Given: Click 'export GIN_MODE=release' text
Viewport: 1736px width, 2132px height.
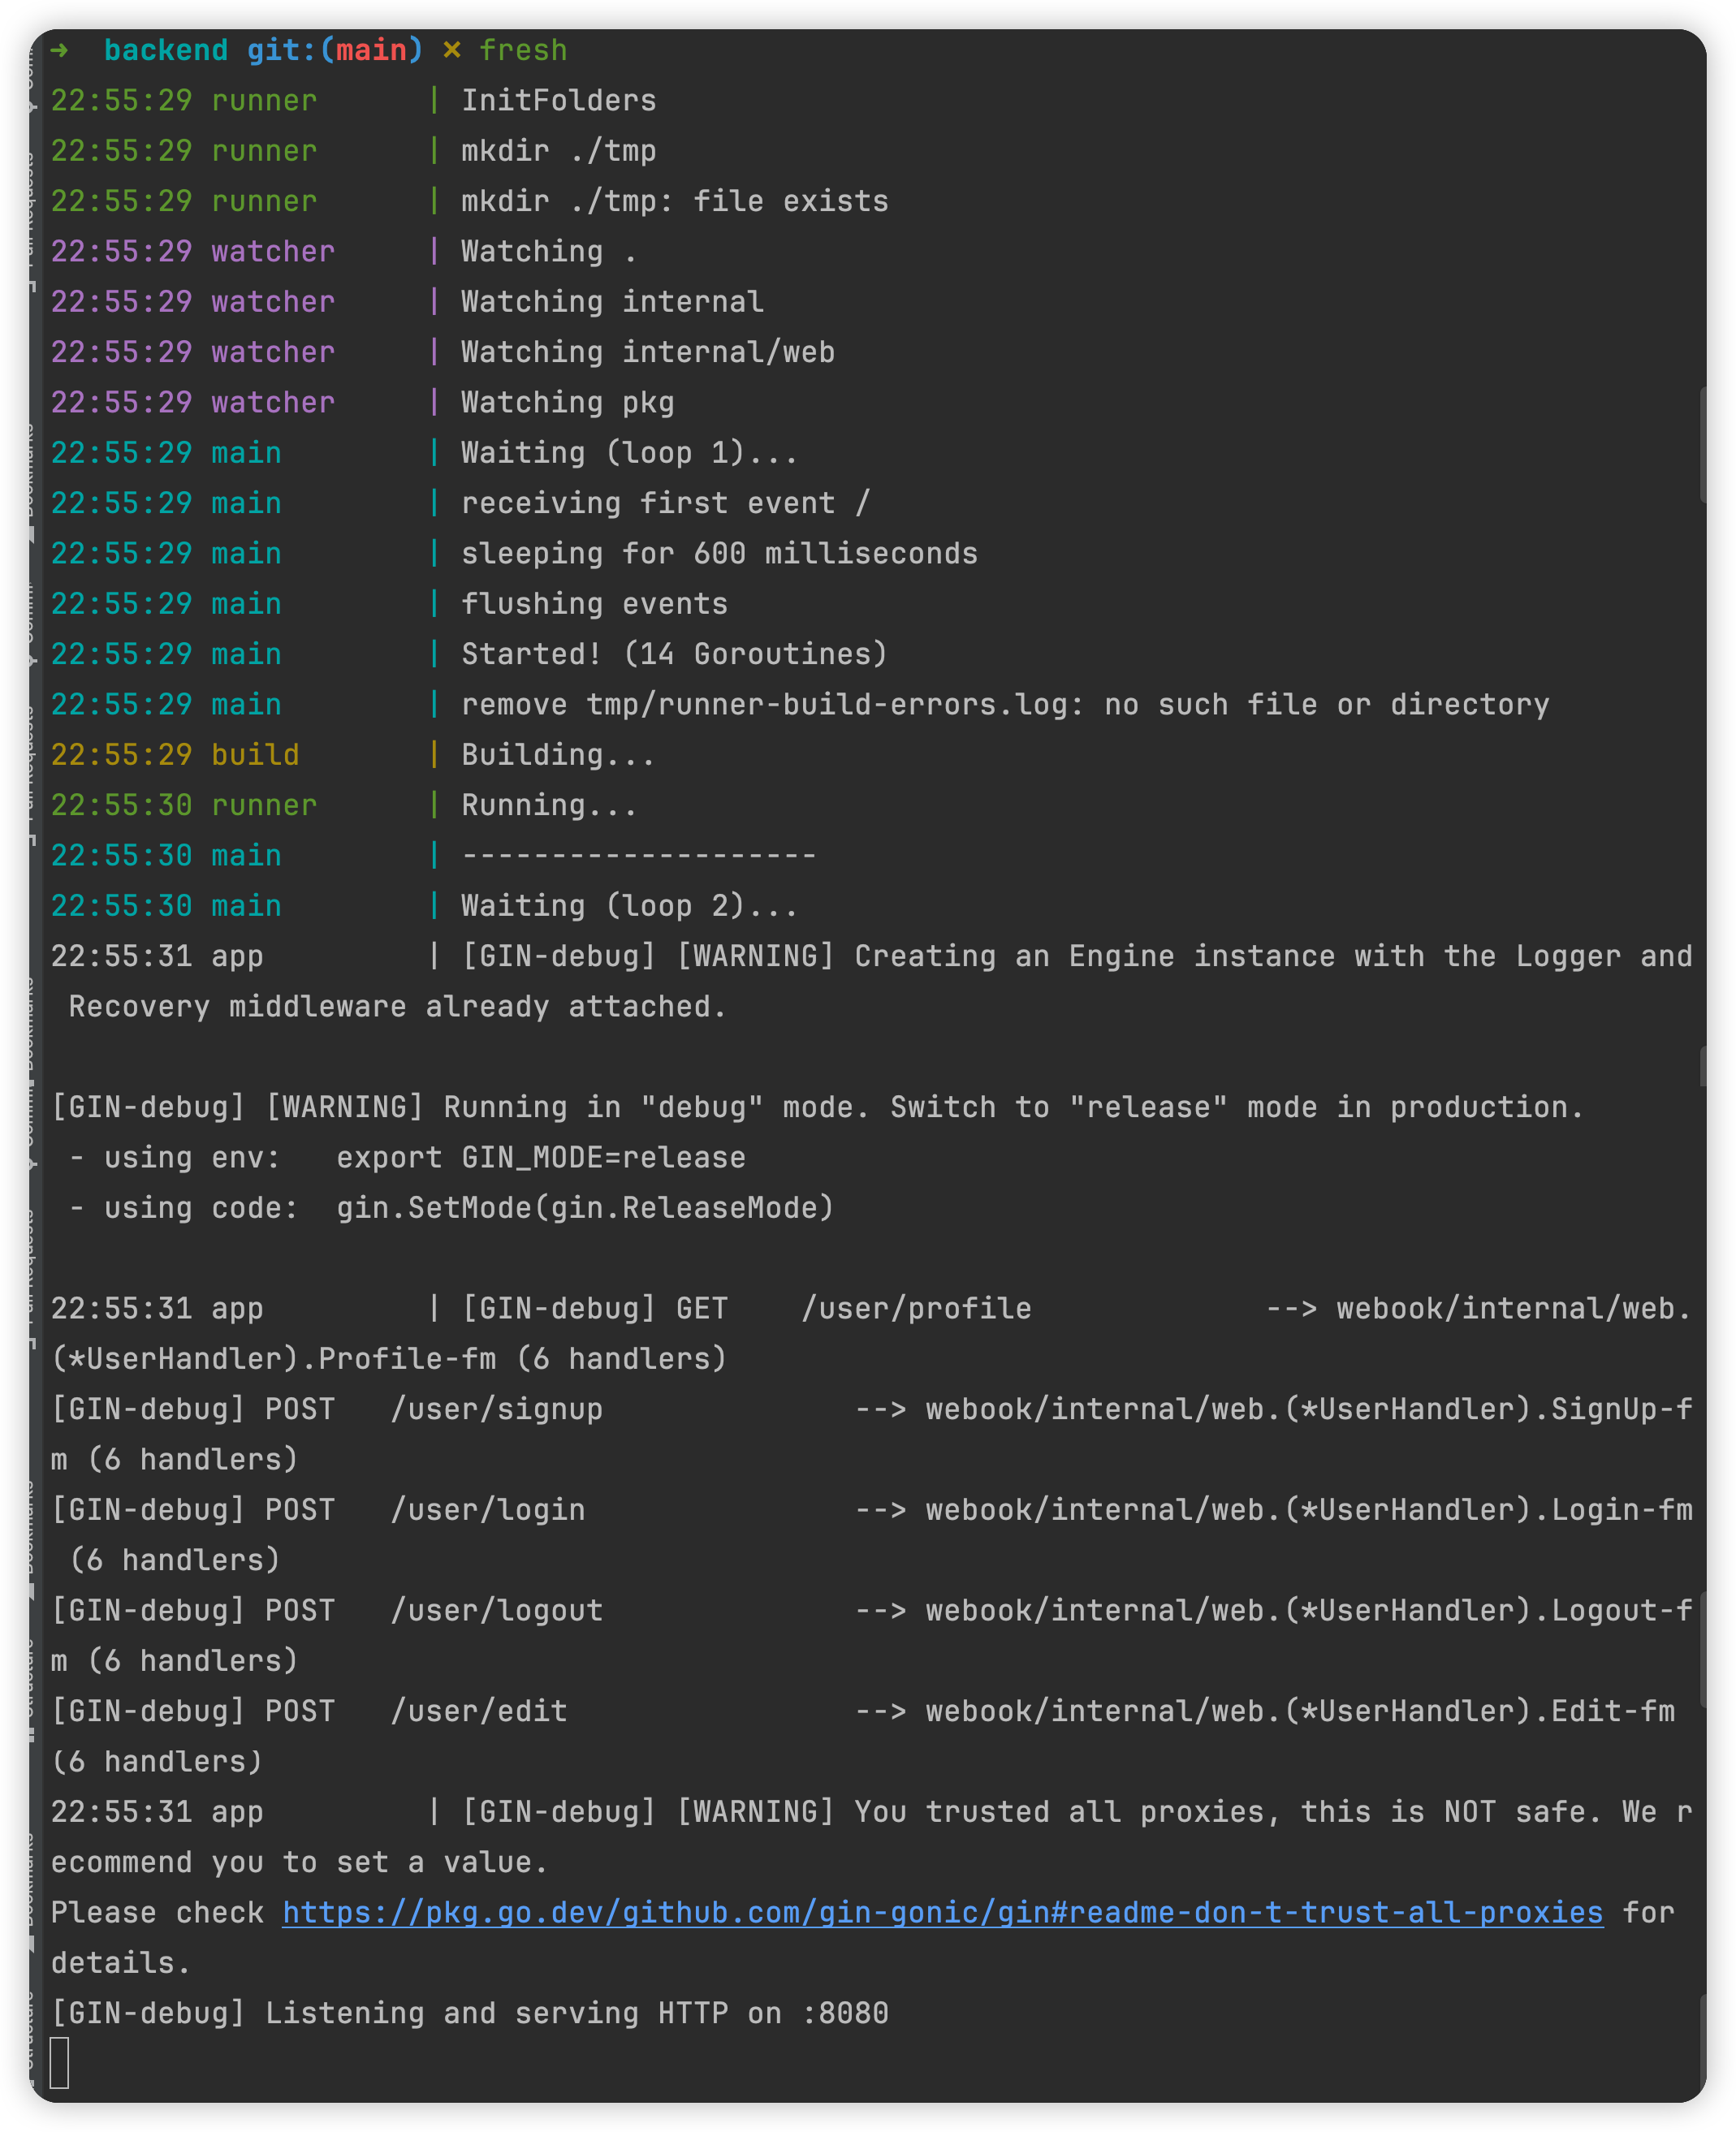Looking at the screenshot, I should (x=541, y=1157).
